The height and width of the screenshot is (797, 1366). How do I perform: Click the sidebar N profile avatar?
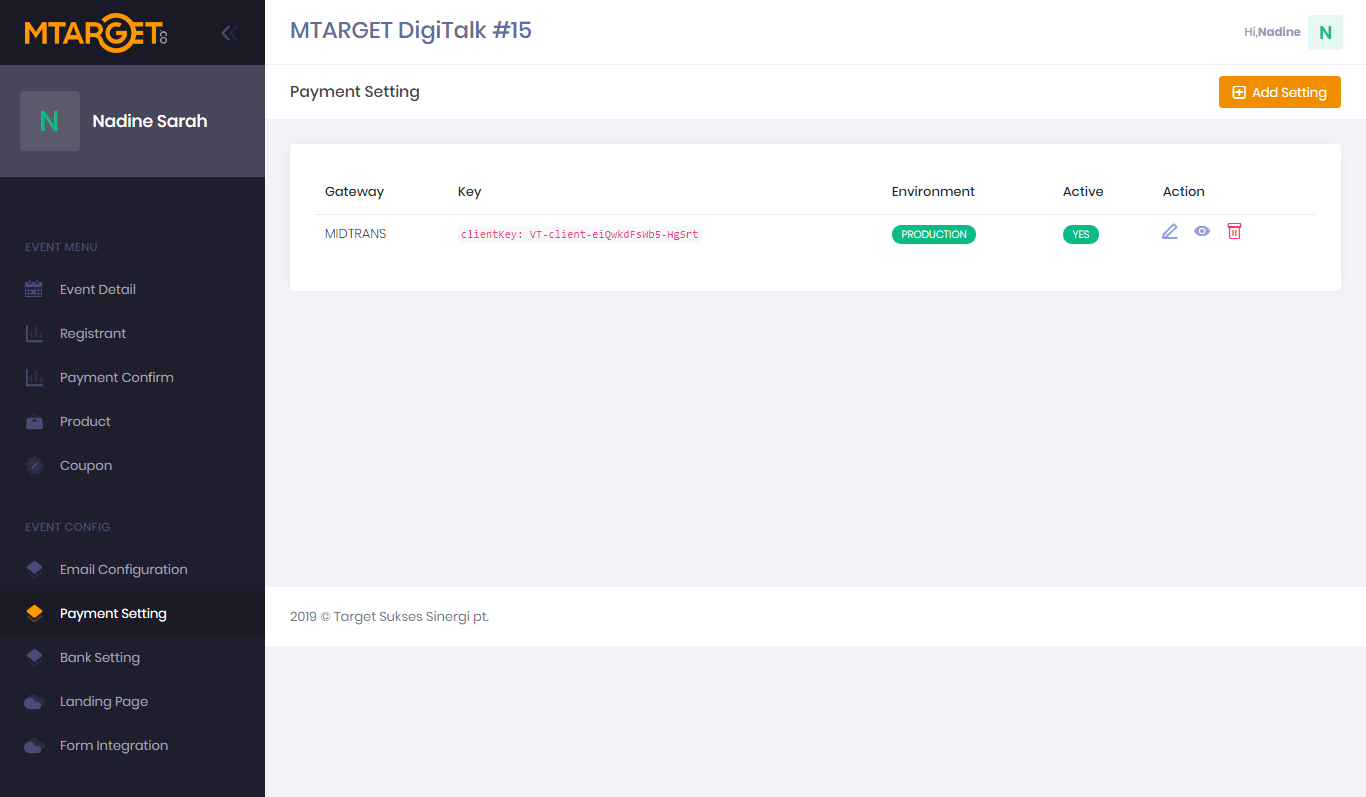[x=50, y=121]
